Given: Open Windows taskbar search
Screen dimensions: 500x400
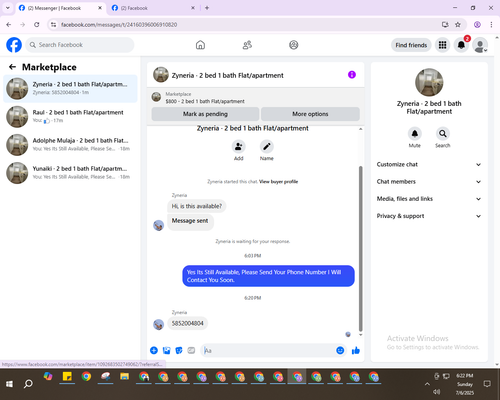Looking at the screenshot, I should 28,384.
